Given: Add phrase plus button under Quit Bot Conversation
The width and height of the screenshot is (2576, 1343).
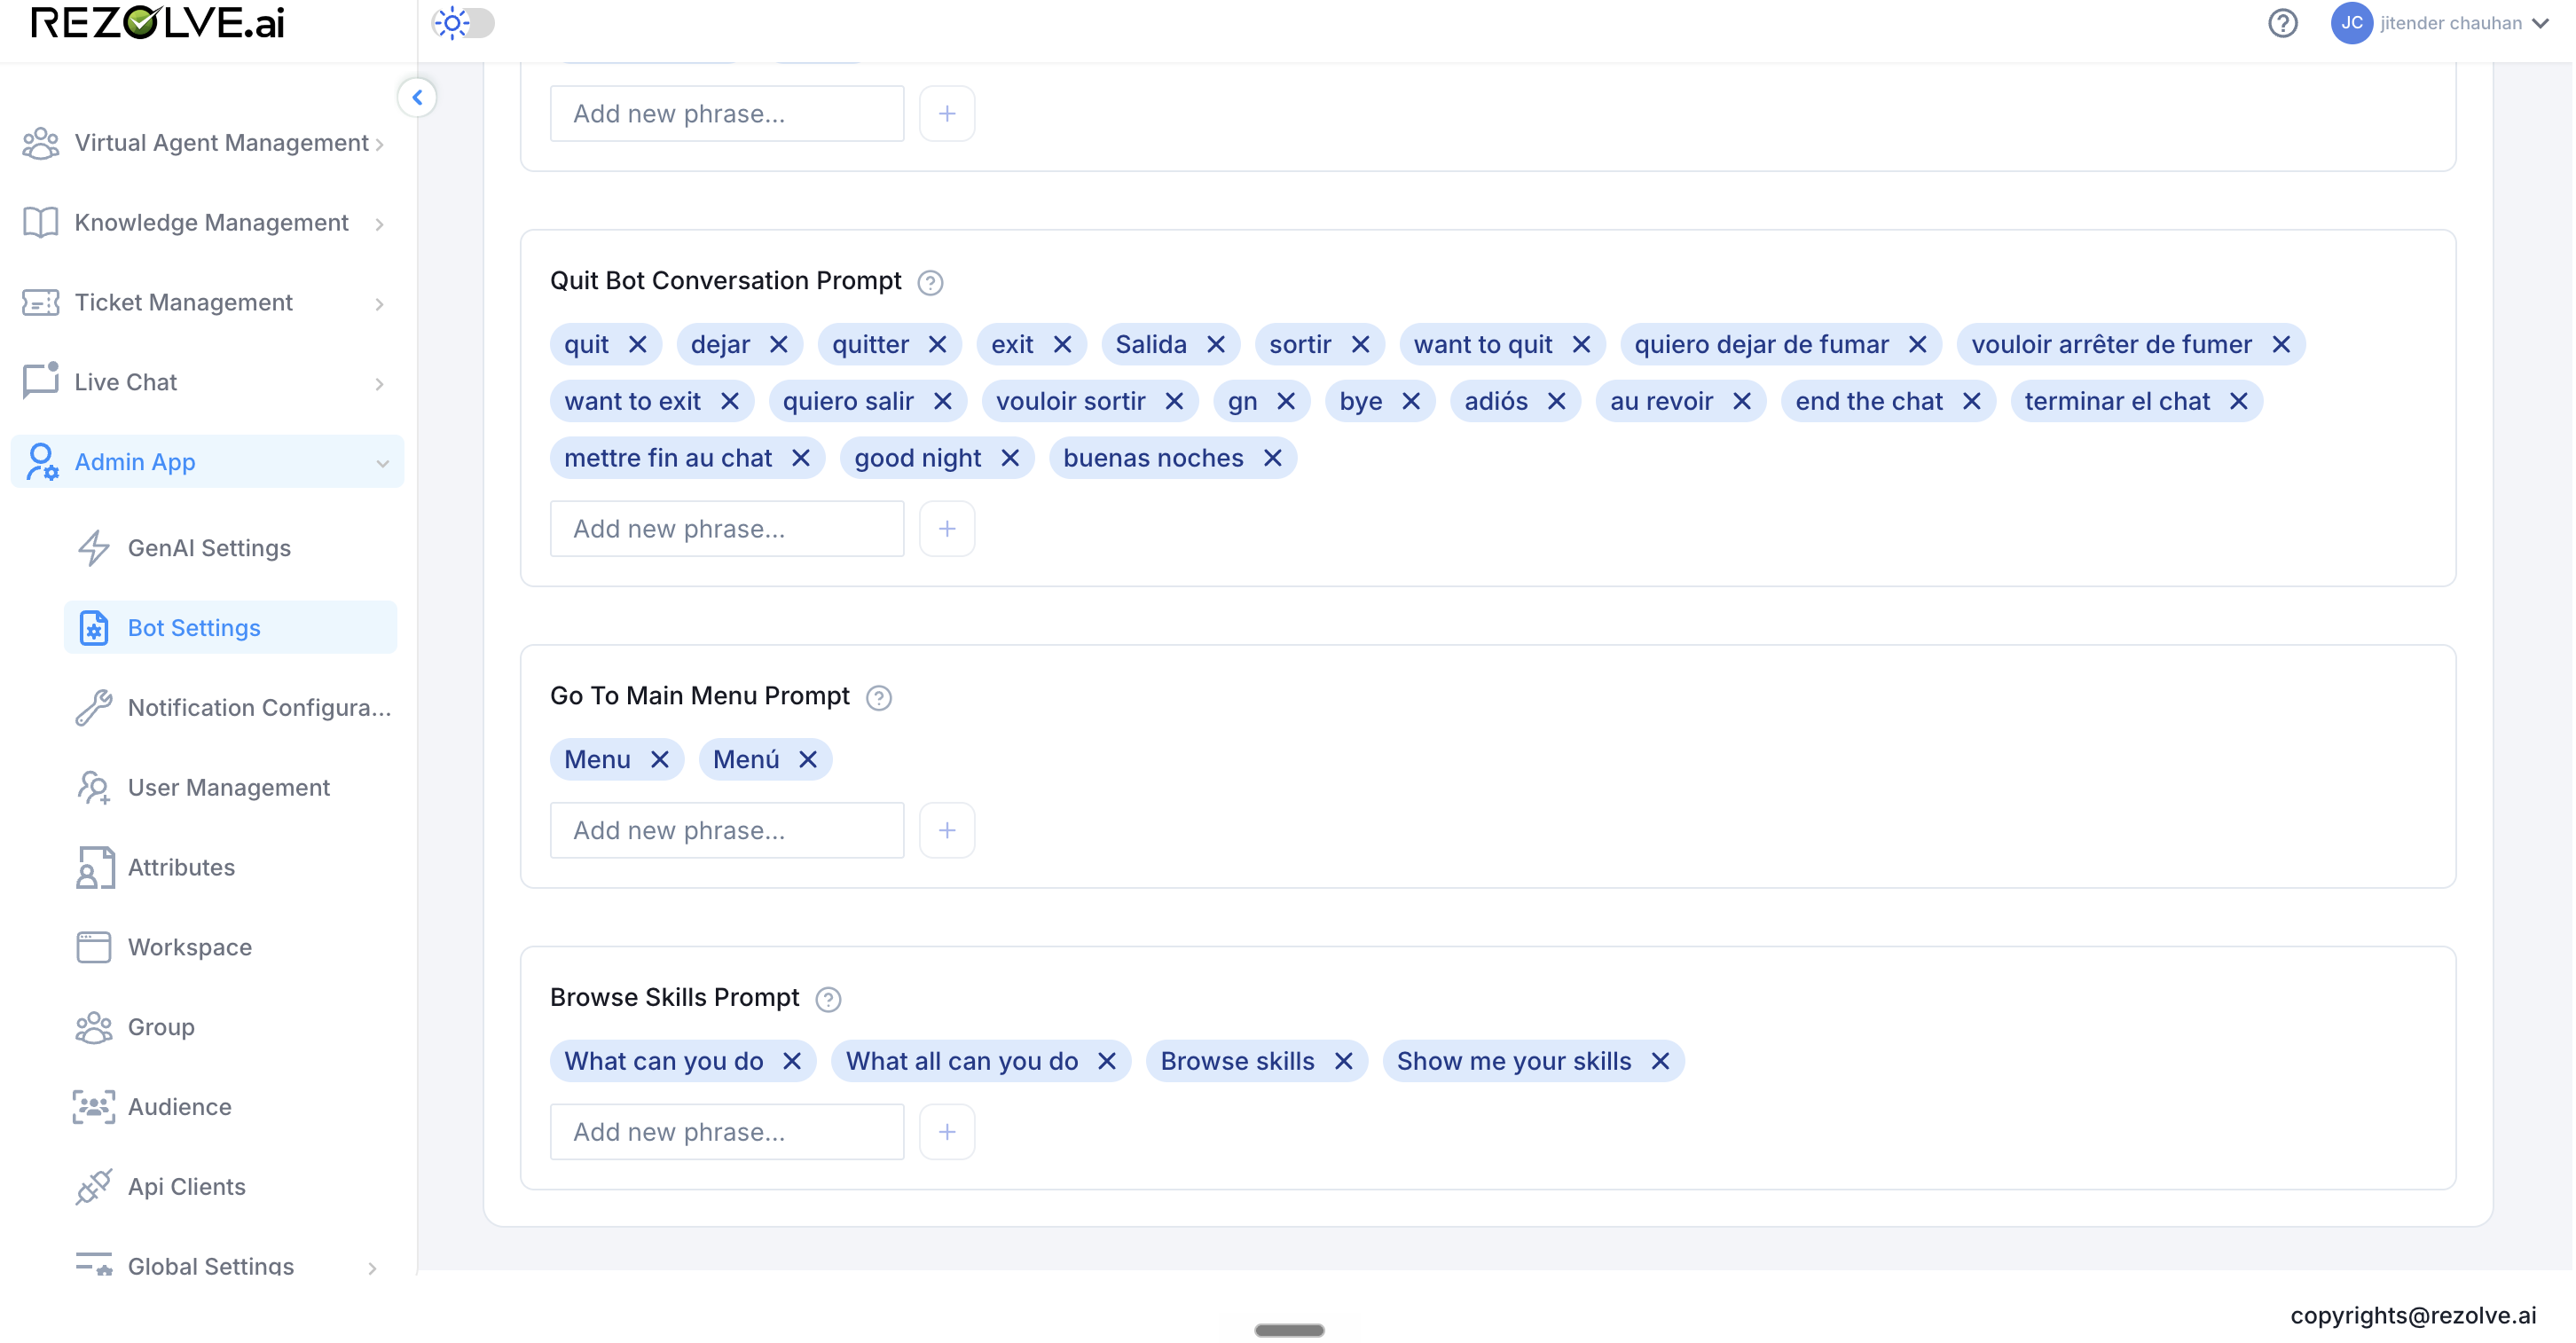Looking at the screenshot, I should [x=947, y=529].
